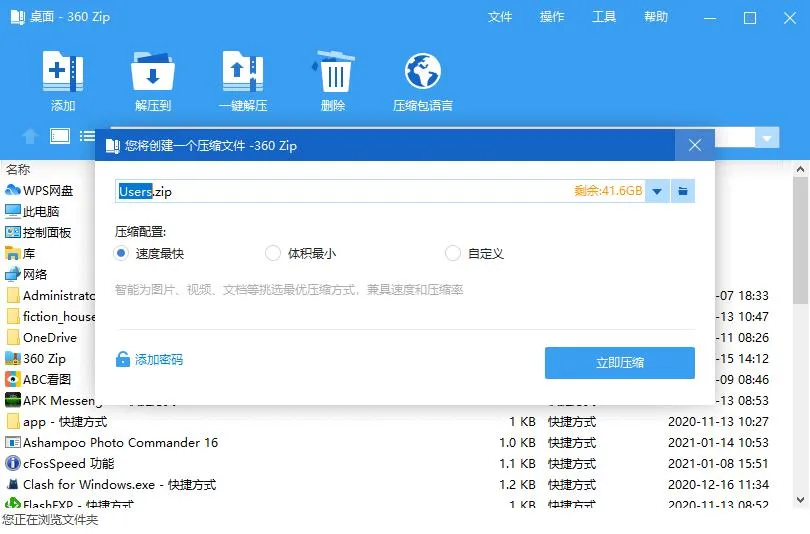Select the Administrator folder row

click(x=50, y=295)
